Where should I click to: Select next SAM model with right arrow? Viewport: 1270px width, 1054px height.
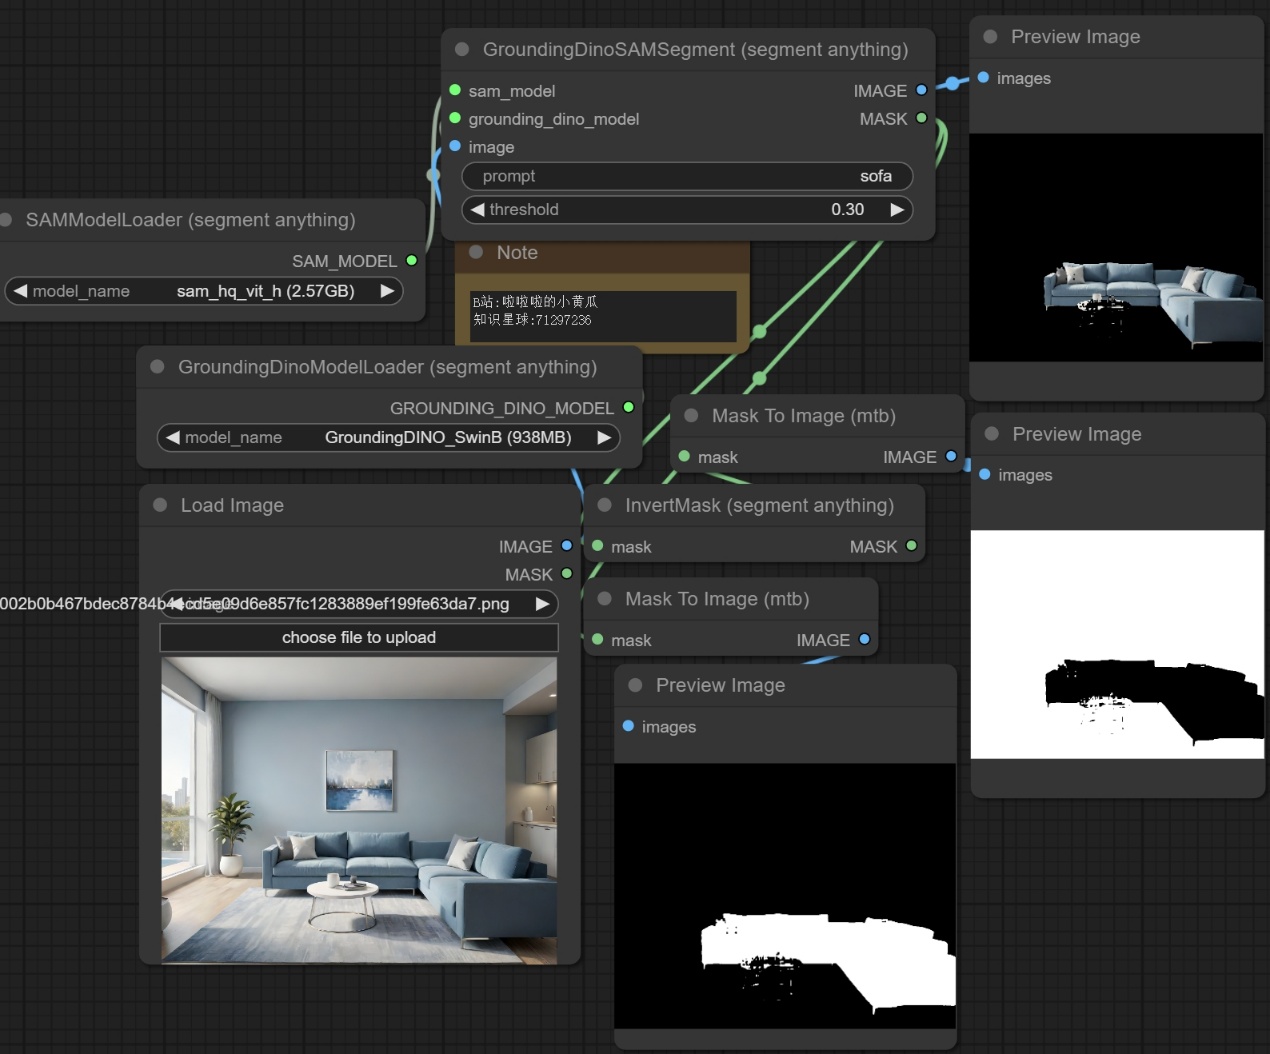pos(387,291)
